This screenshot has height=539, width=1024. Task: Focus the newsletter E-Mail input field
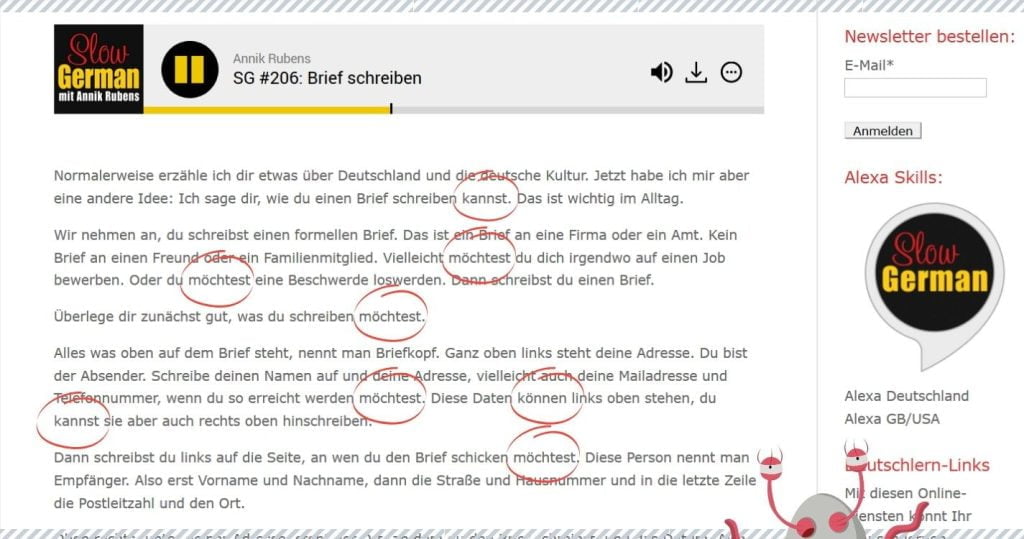[x=915, y=88]
